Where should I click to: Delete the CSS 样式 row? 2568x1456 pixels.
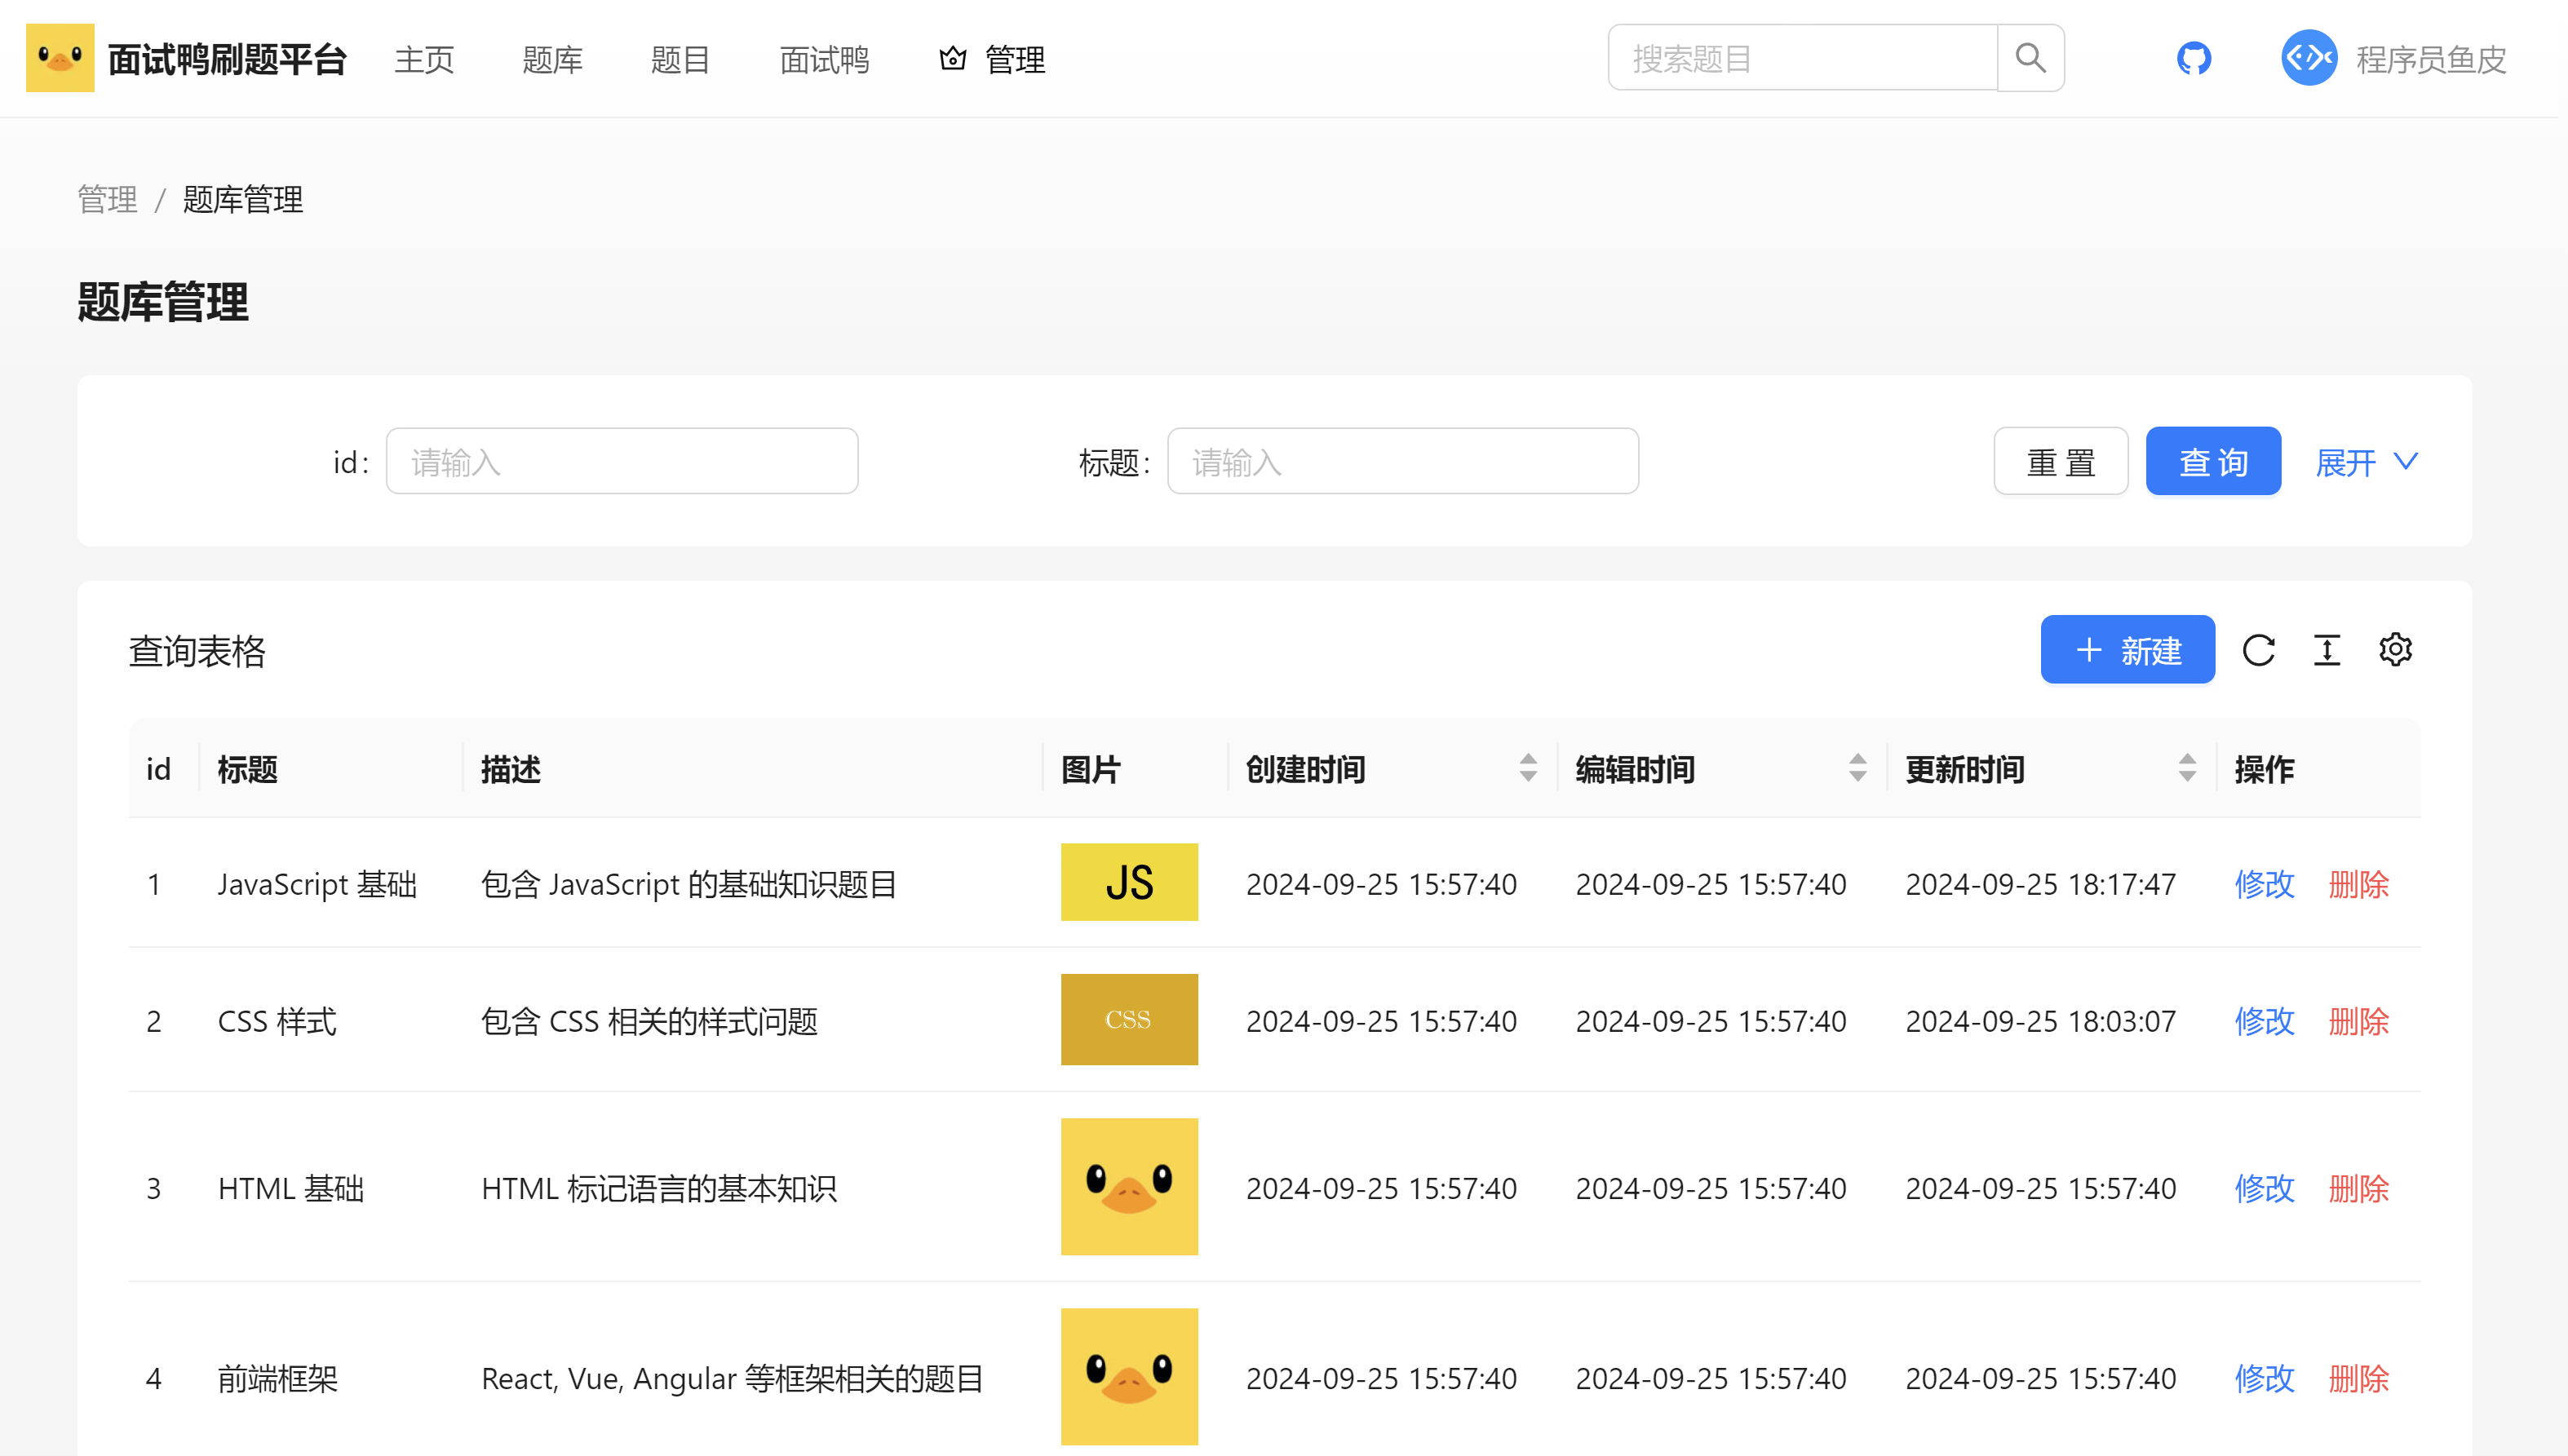pos(2358,1021)
